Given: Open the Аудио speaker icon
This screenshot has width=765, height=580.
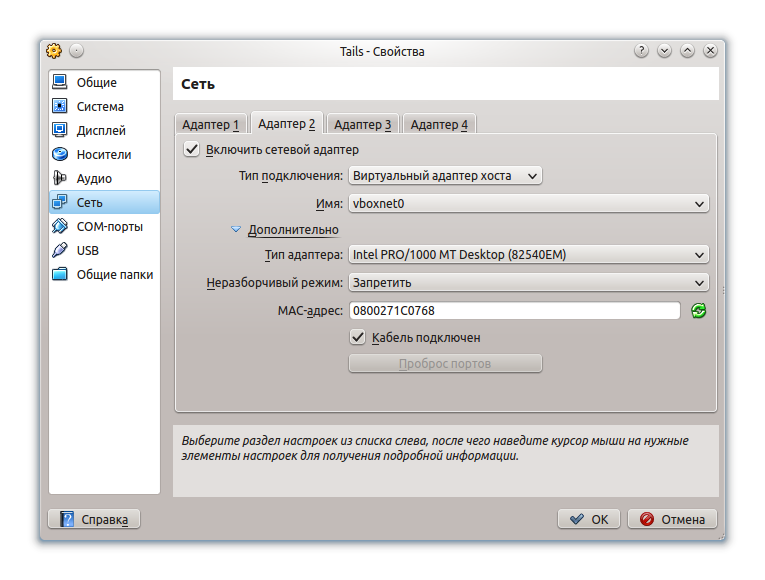Looking at the screenshot, I should pos(60,178).
